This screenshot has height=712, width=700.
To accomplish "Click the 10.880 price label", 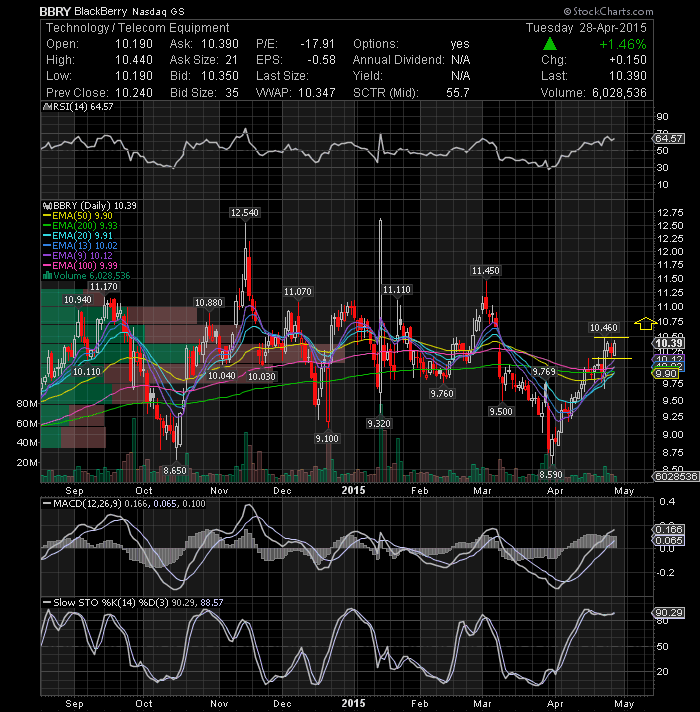I will pyautogui.click(x=209, y=302).
